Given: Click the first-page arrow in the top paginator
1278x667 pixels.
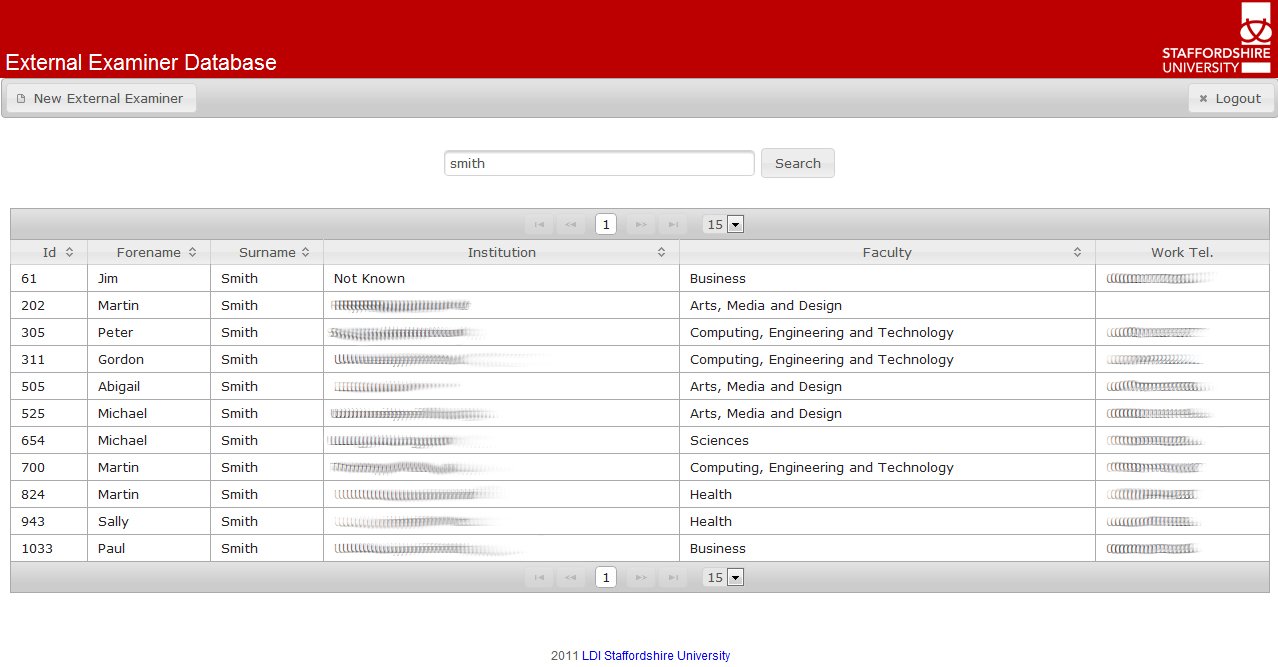Looking at the screenshot, I should click(538, 224).
